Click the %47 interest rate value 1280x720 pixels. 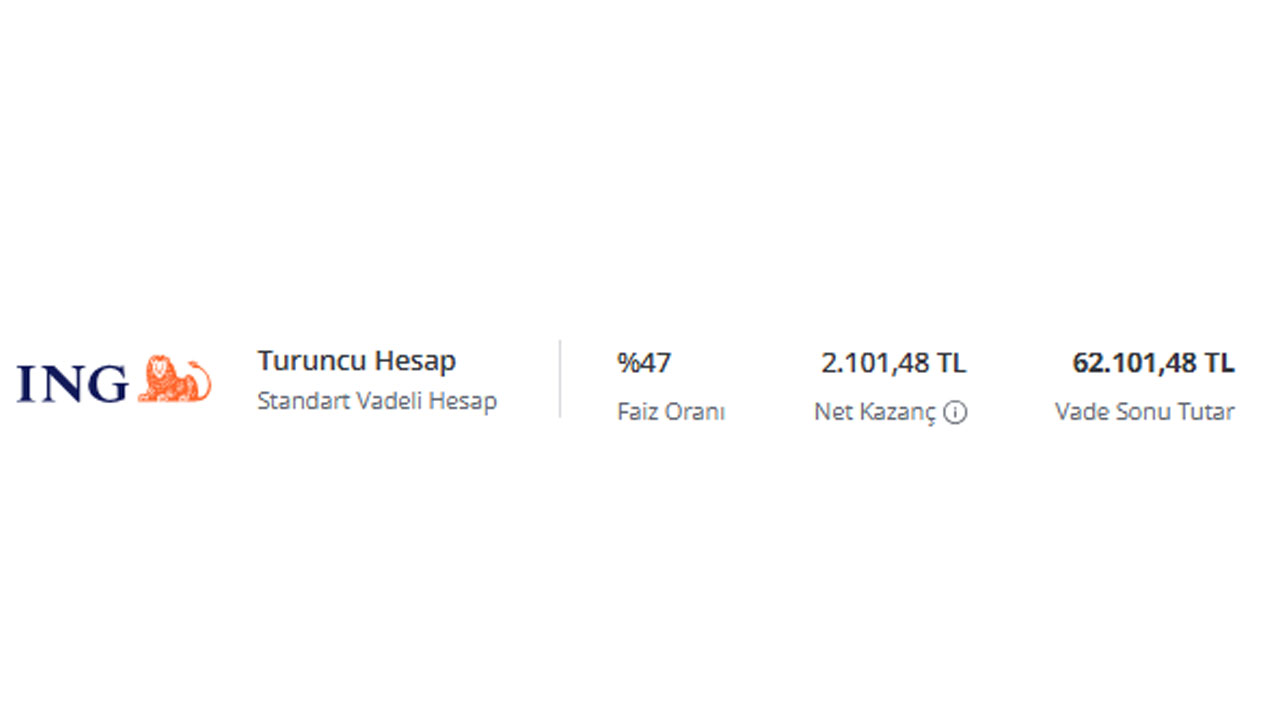click(x=644, y=362)
